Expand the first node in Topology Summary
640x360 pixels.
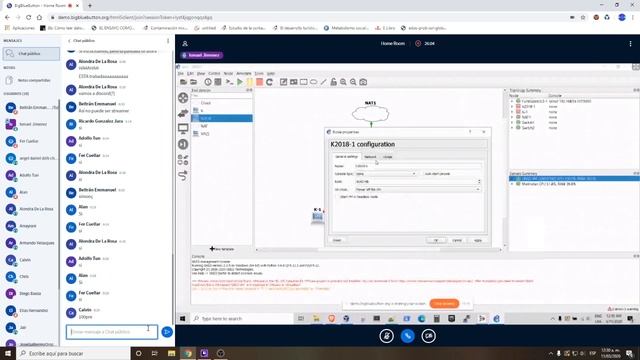click(x=512, y=101)
